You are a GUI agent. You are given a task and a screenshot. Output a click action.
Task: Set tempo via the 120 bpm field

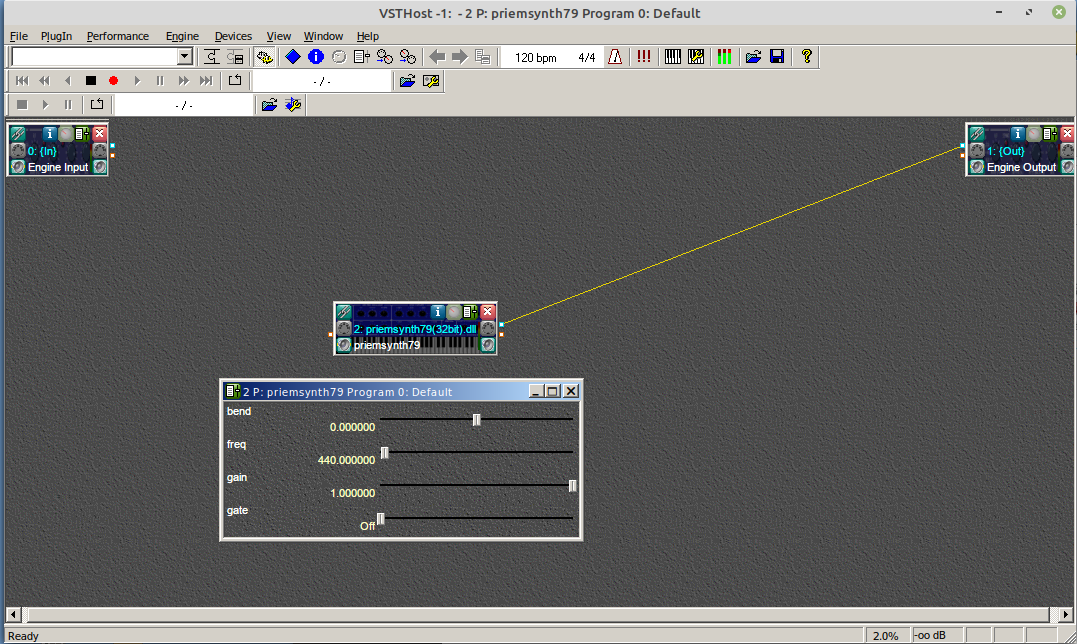(536, 58)
